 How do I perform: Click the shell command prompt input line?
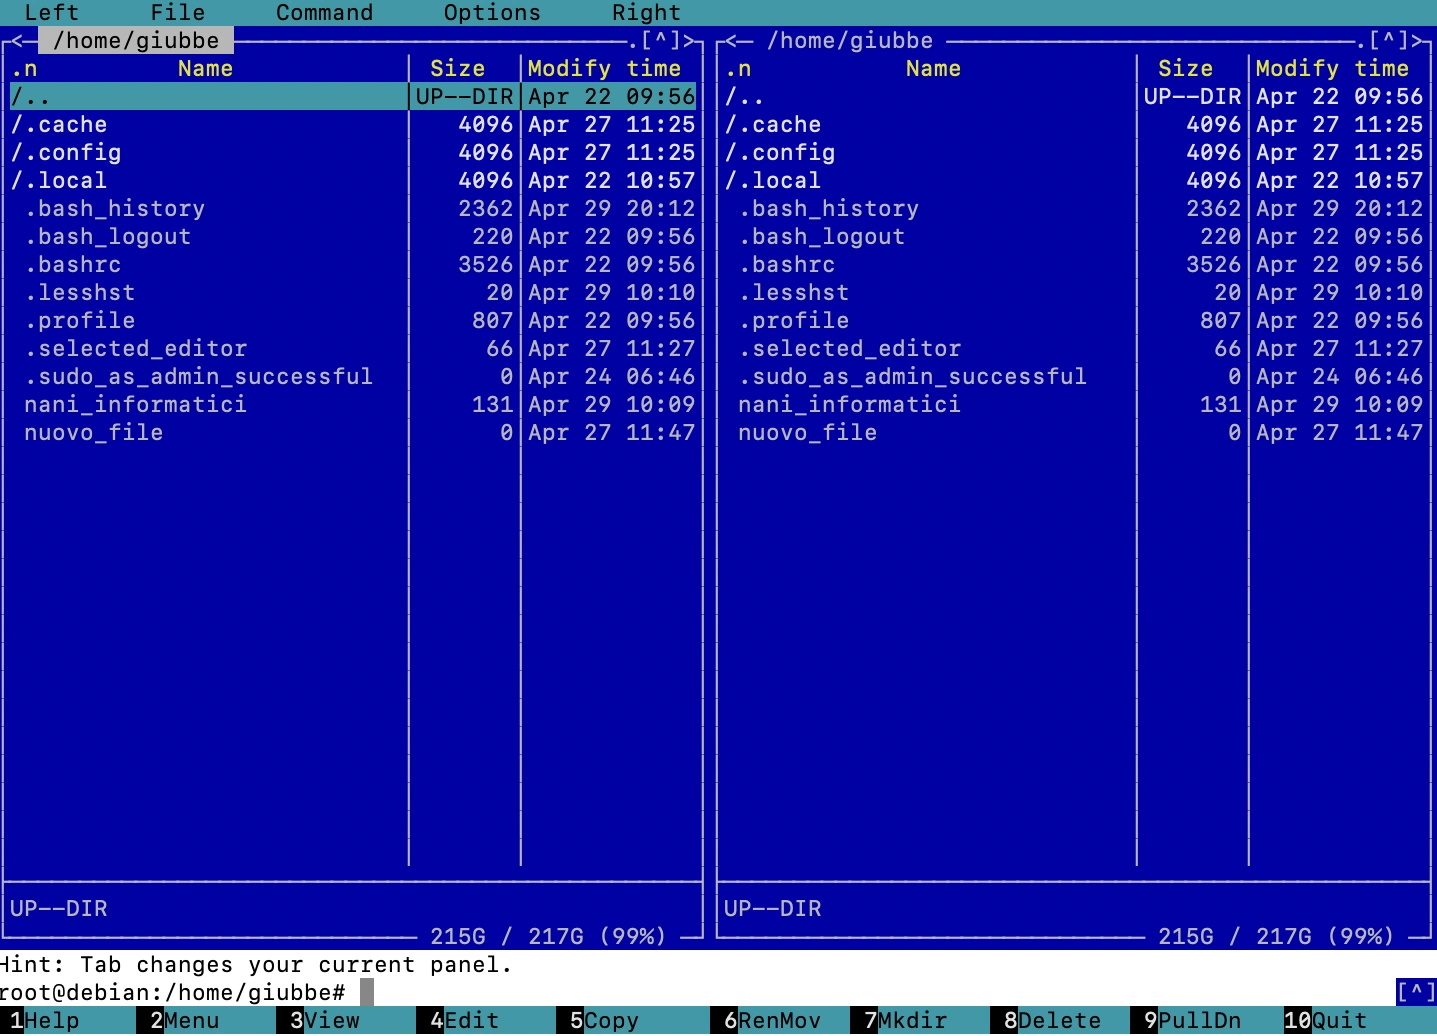click(x=700, y=993)
